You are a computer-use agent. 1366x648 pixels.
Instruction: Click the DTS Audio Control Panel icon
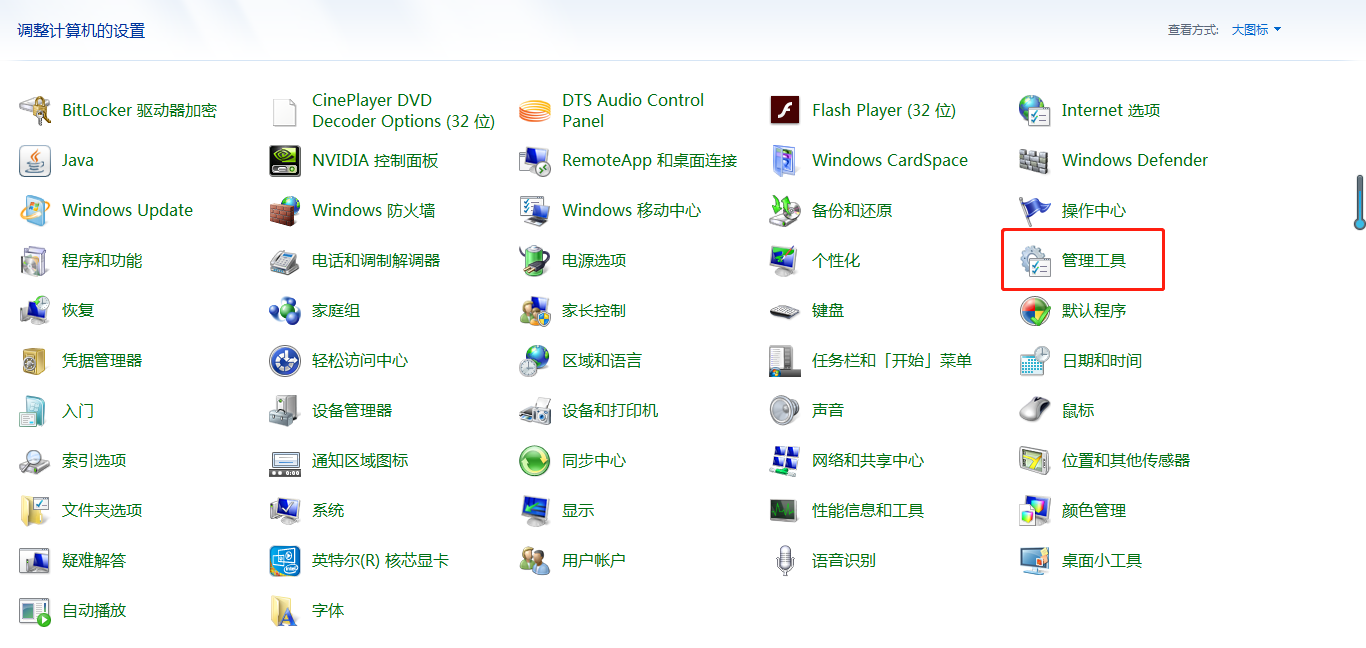[x=535, y=110]
